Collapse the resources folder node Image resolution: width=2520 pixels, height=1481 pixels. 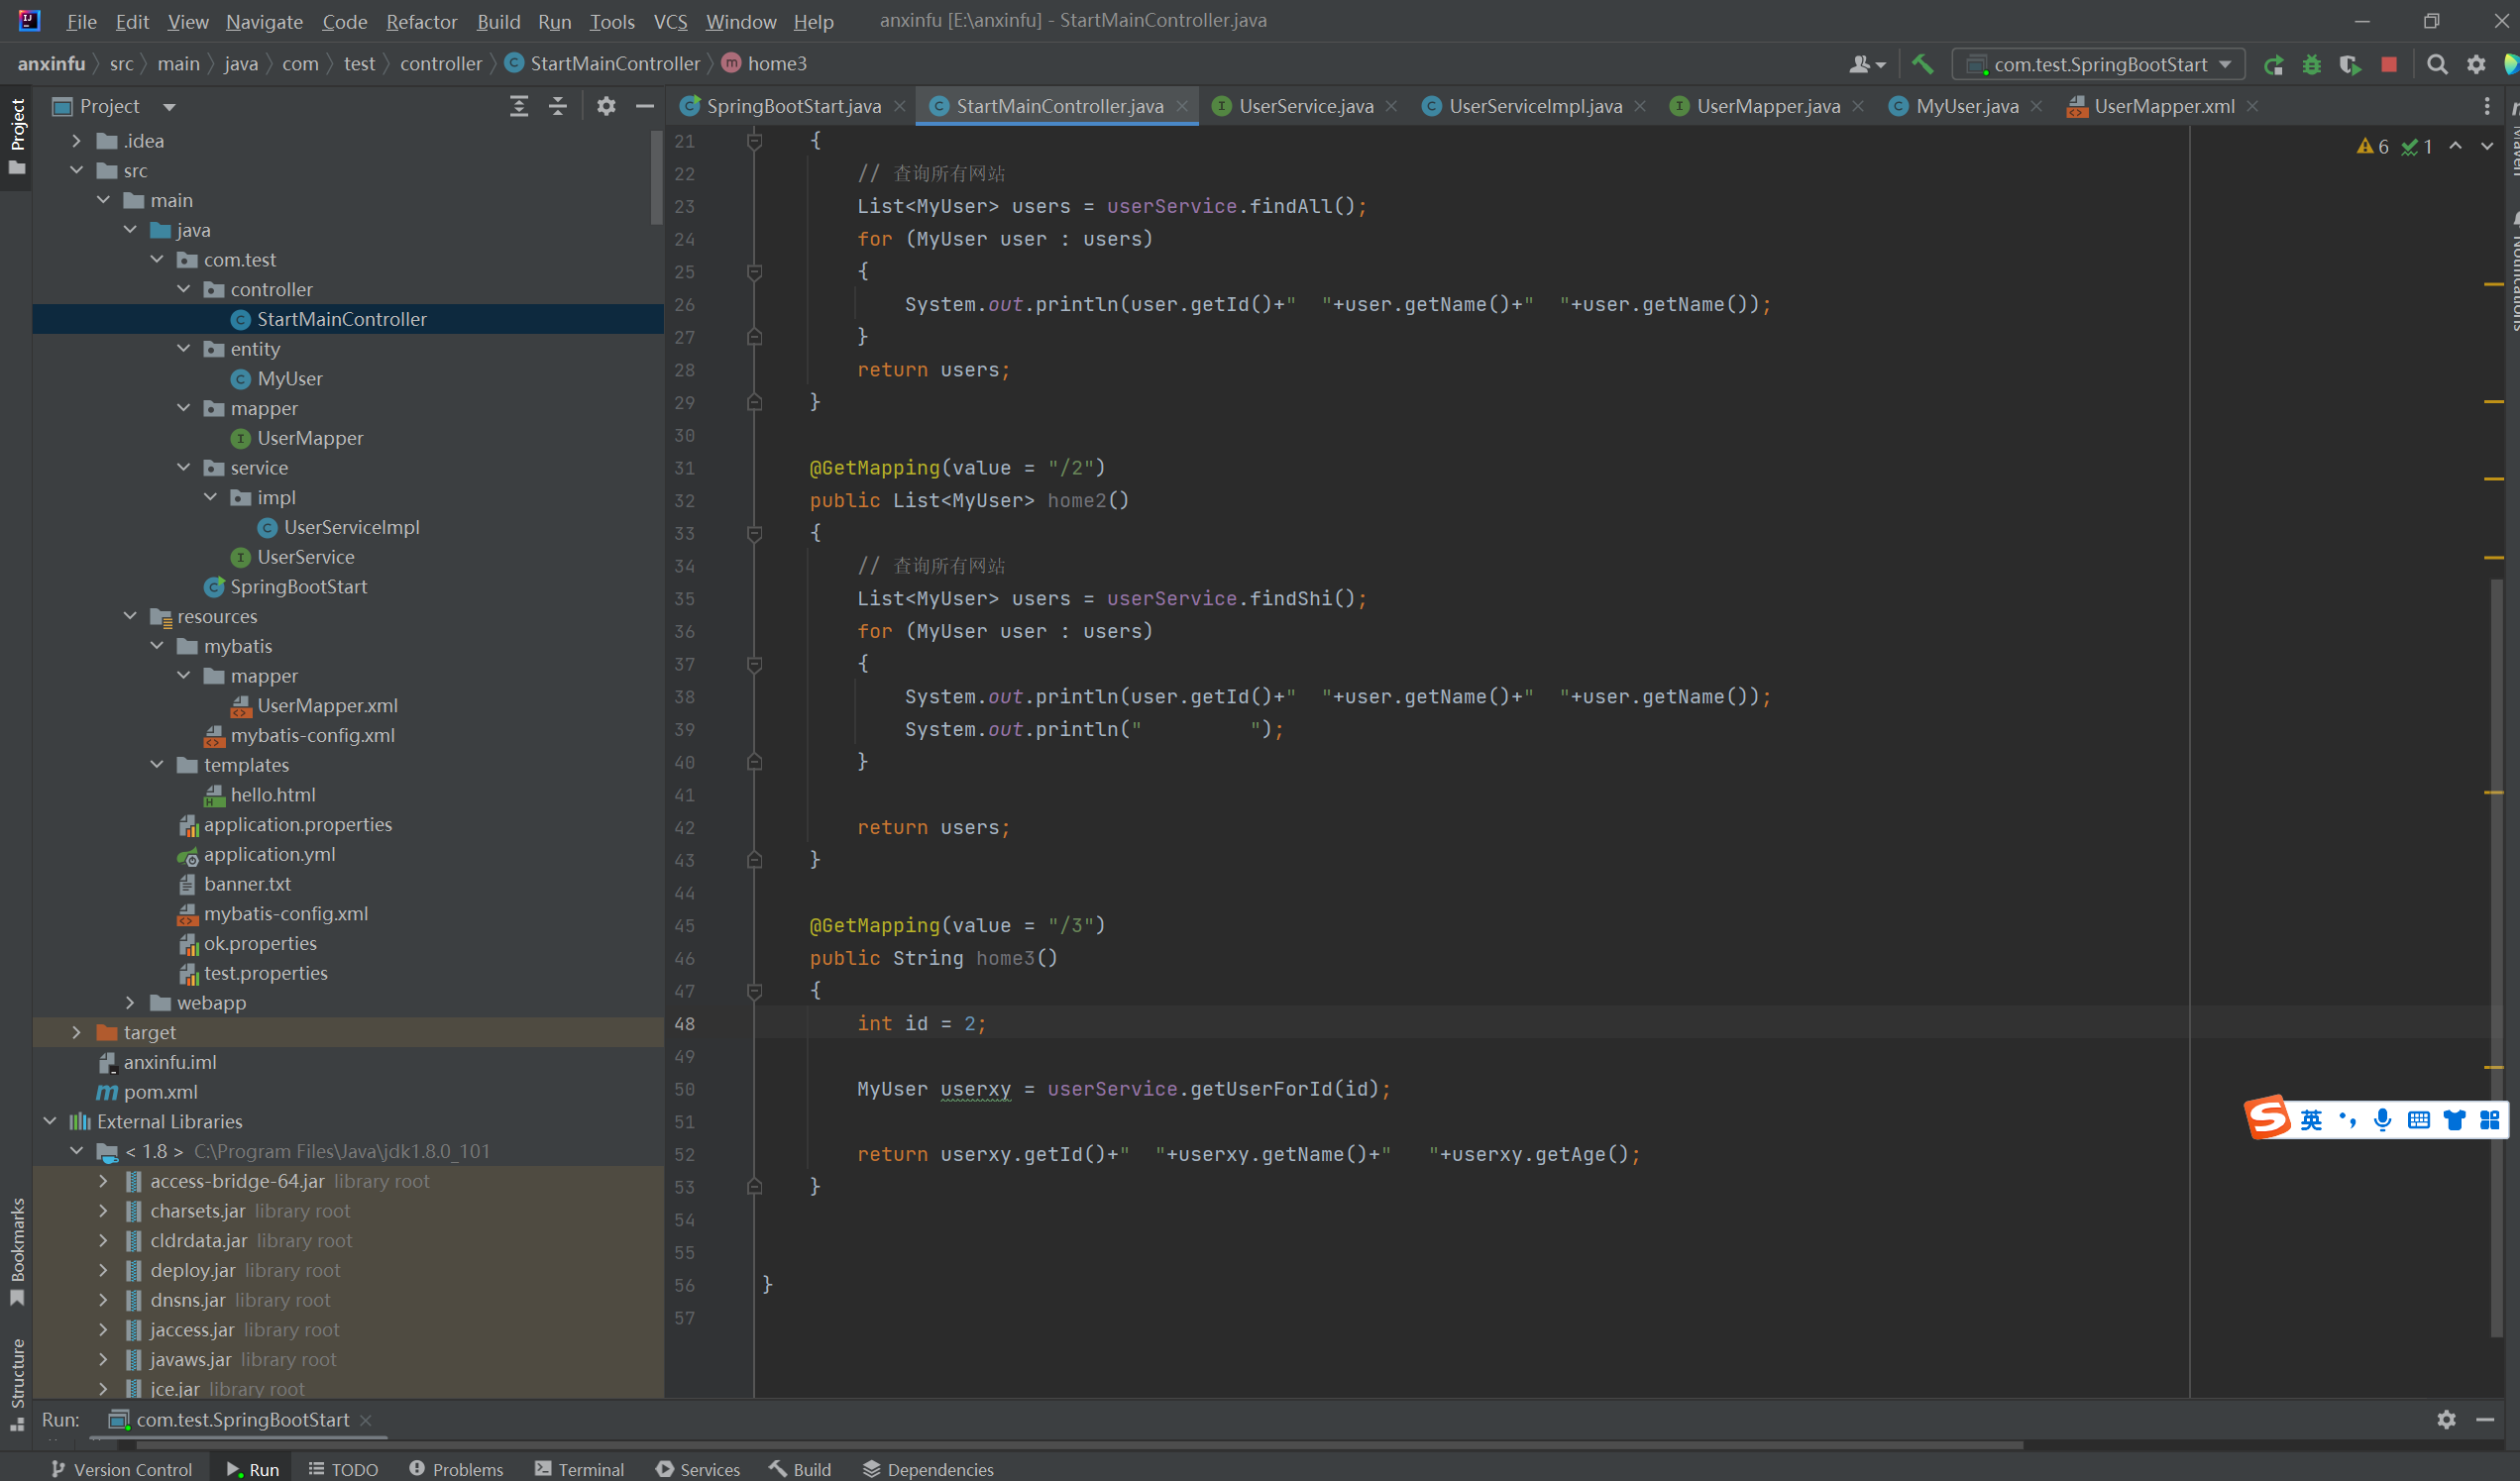pos(130,616)
